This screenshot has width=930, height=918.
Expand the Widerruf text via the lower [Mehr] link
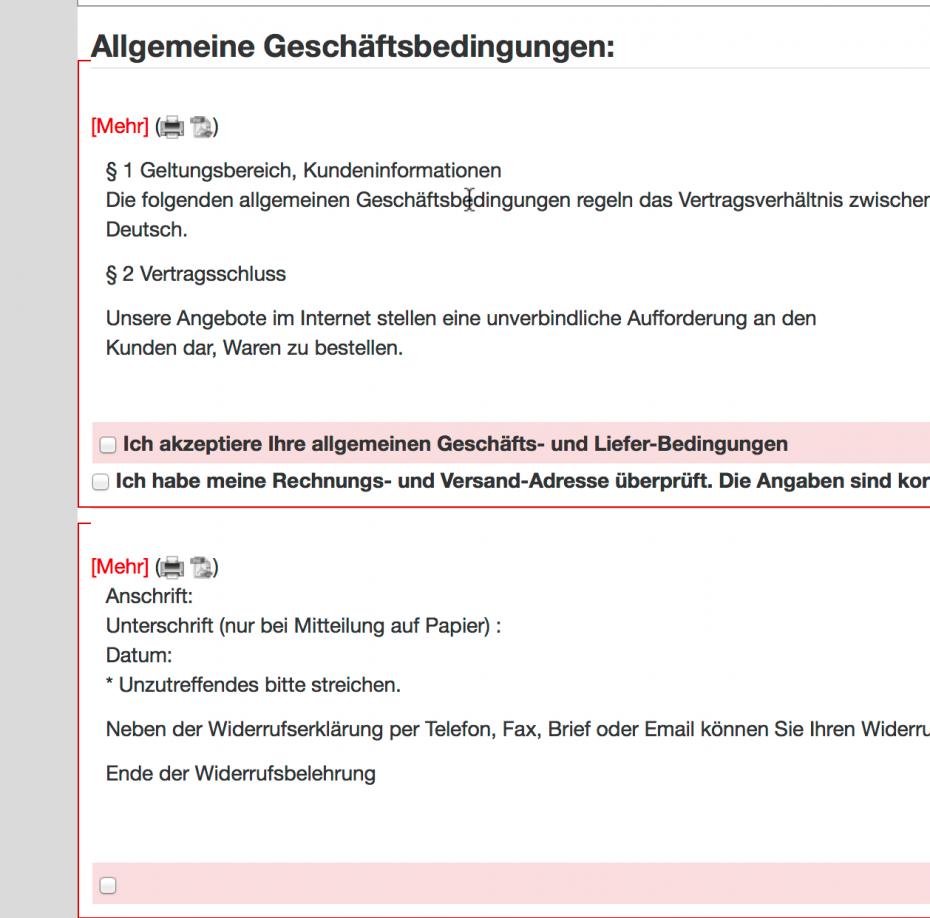pyautogui.click(x=119, y=568)
